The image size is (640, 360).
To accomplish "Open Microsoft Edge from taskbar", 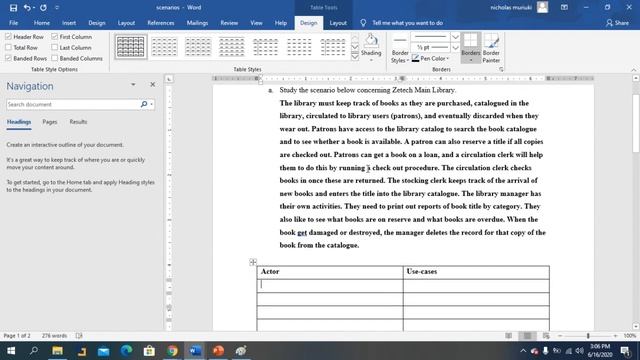I will coord(127,351).
